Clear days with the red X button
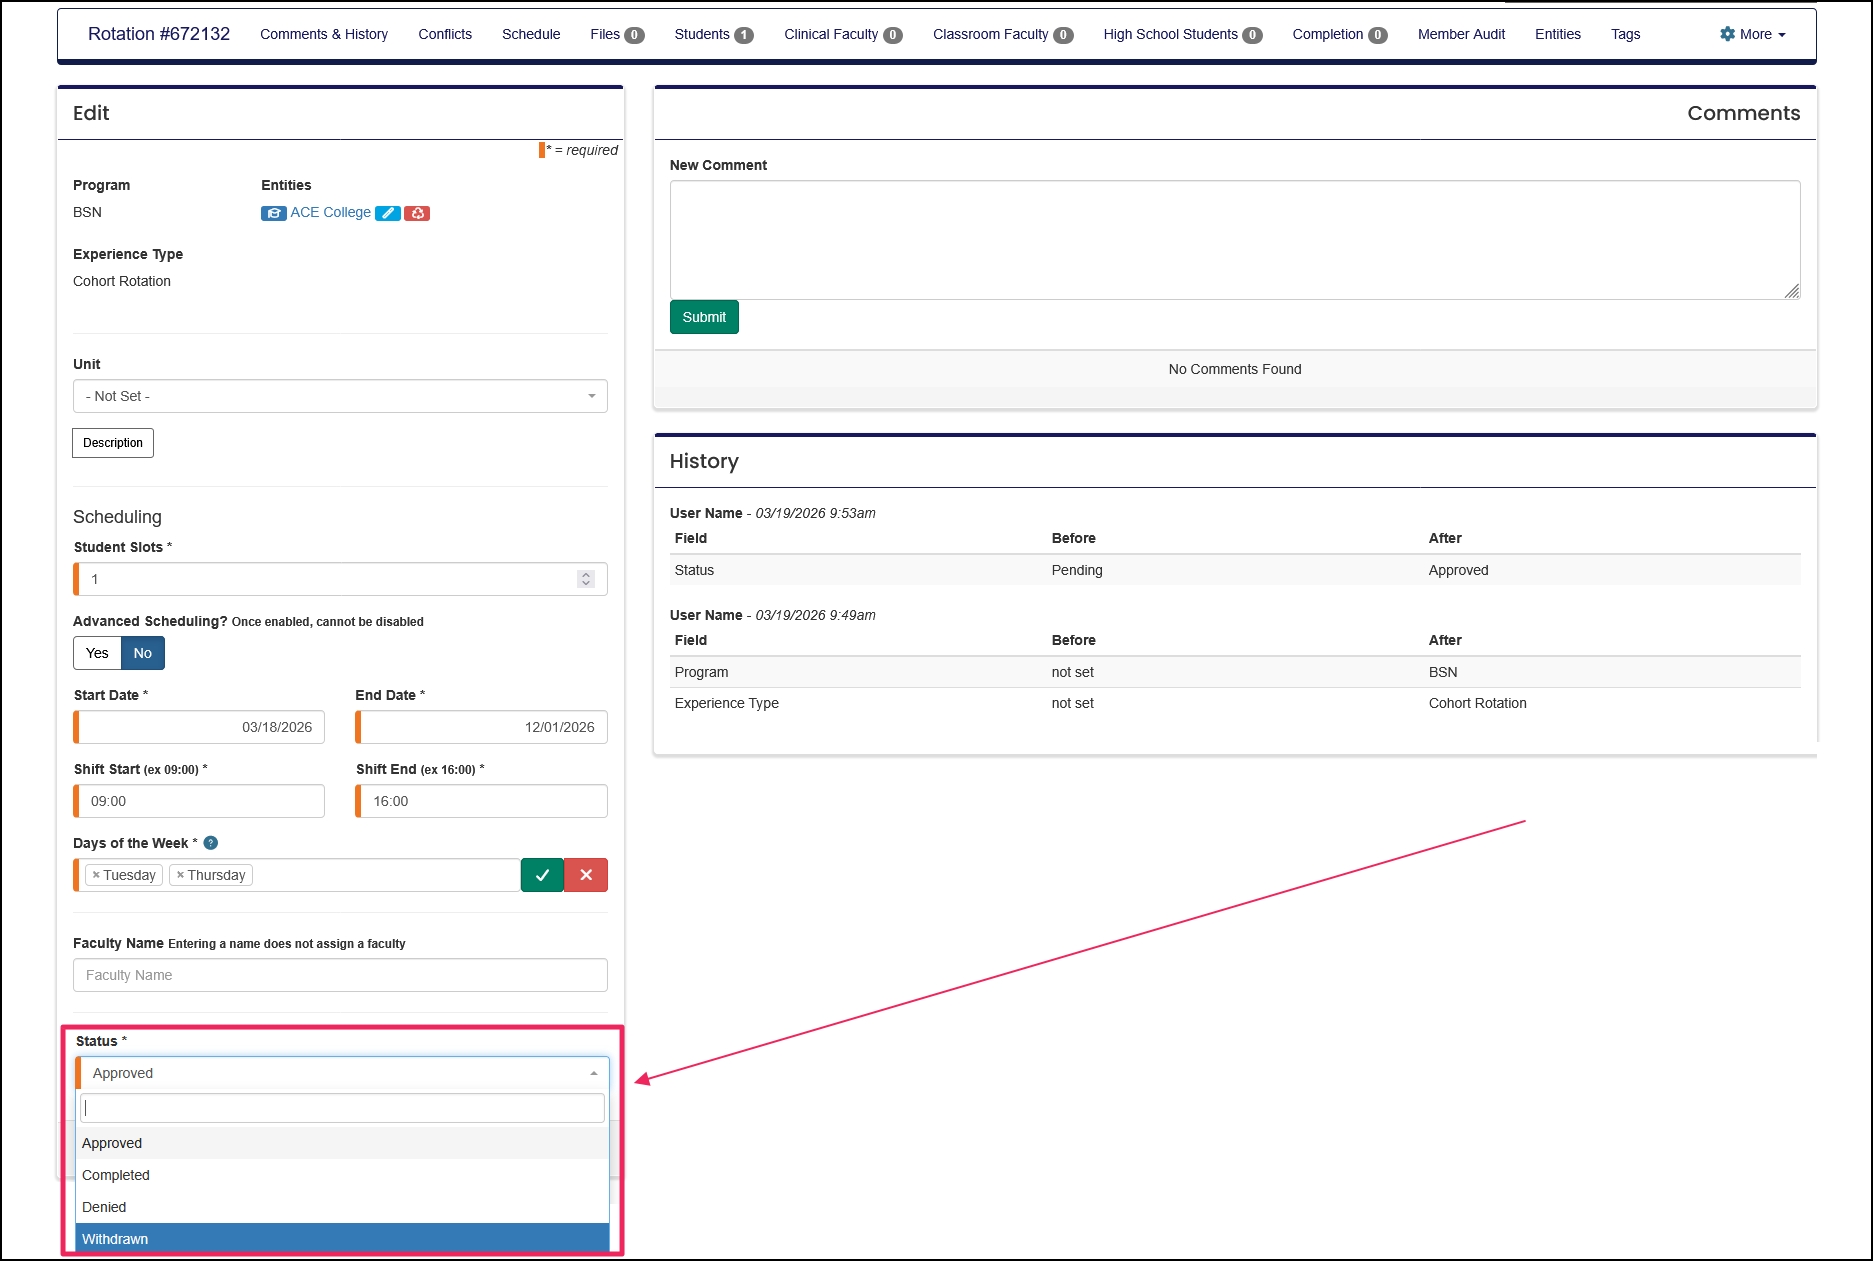Viewport: 1873px width, 1261px height. 586,875
